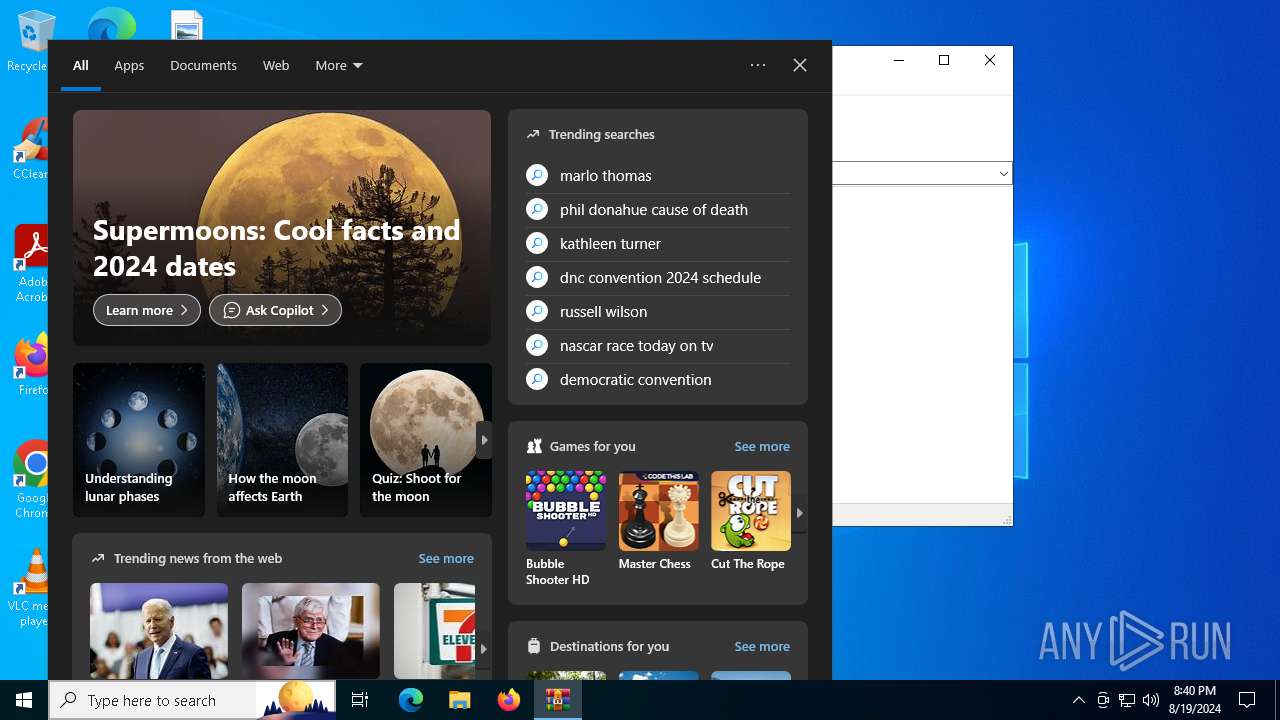Image resolution: width=1280 pixels, height=720 pixels.
Task: Open Microsoft Edge in the taskbar
Action: click(x=410, y=700)
